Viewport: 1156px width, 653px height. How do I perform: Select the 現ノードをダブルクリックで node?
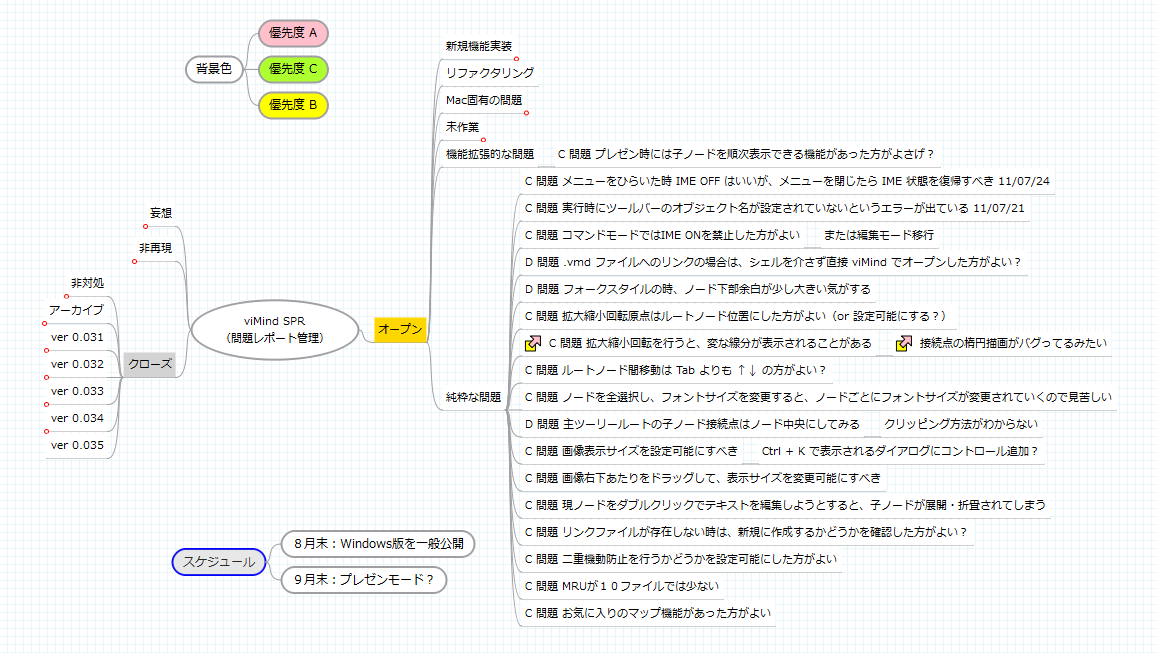784,506
